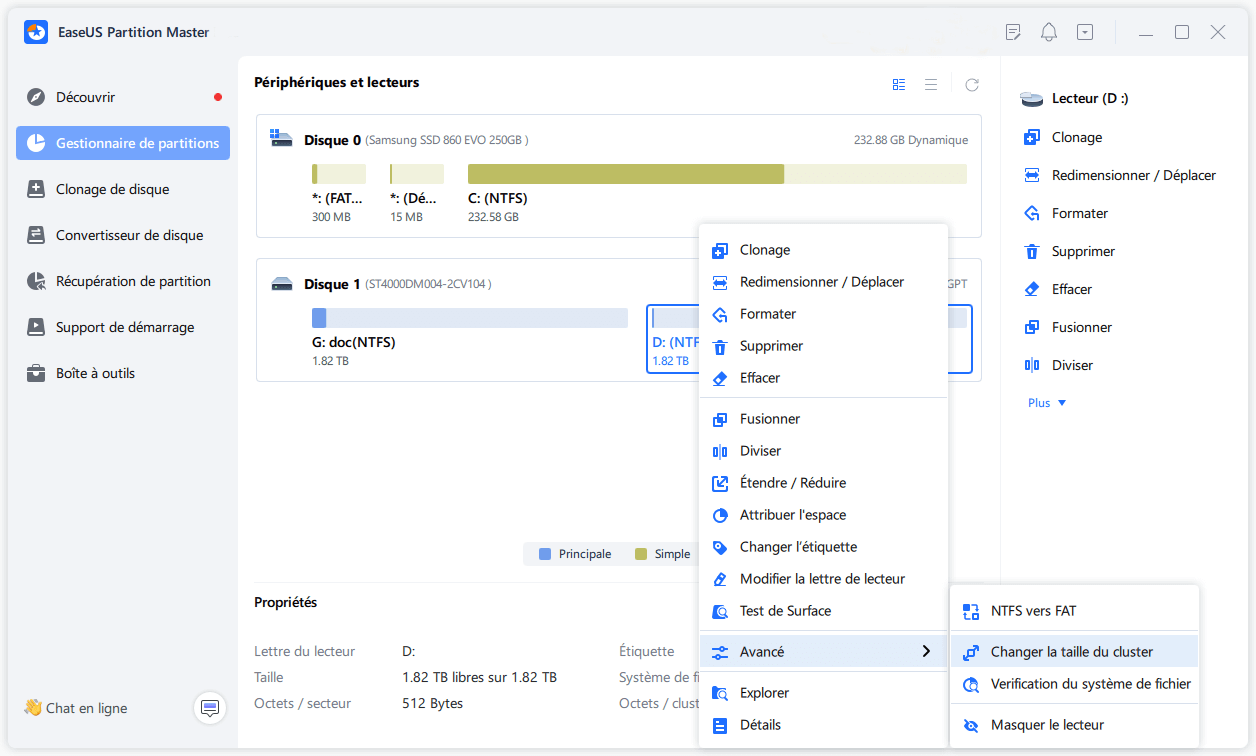Image resolution: width=1256 pixels, height=756 pixels.
Task: Expand the Avancé submenu arrow
Action: click(926, 652)
